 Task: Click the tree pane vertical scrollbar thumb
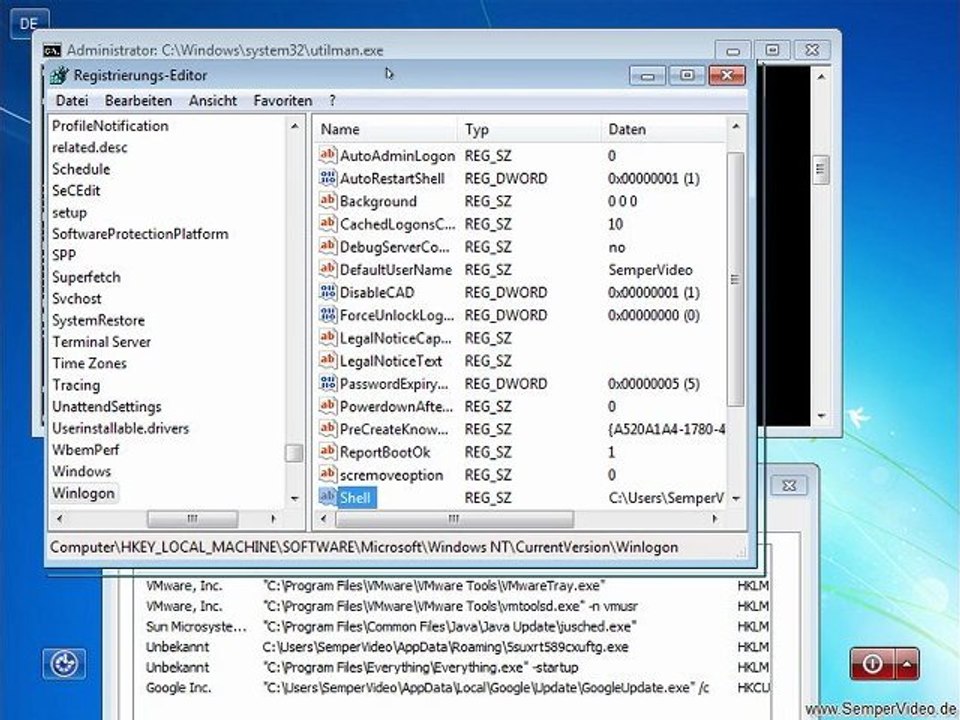[x=294, y=453]
